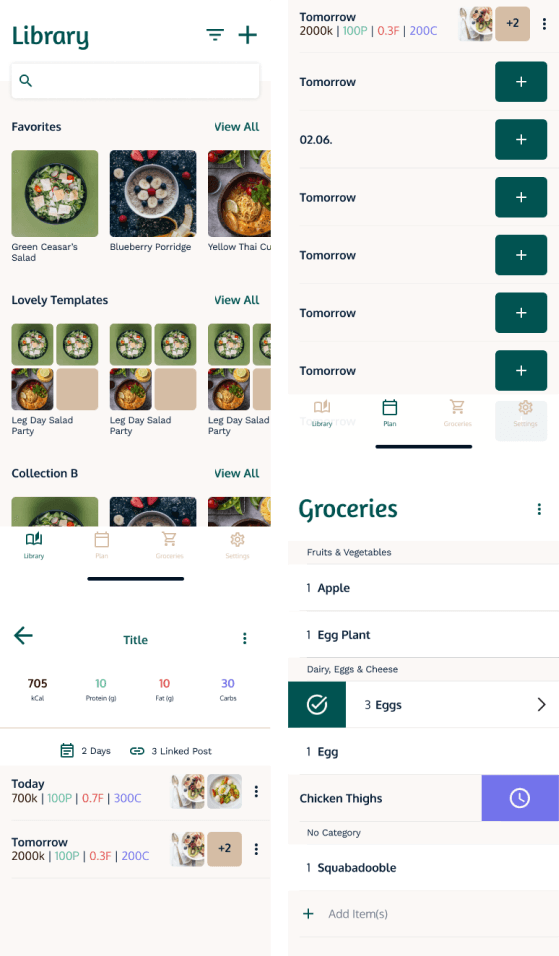The width and height of the screenshot is (559, 956).
Task: Open the Blueberry Porridge favorite thumbnail
Action: 153,193
